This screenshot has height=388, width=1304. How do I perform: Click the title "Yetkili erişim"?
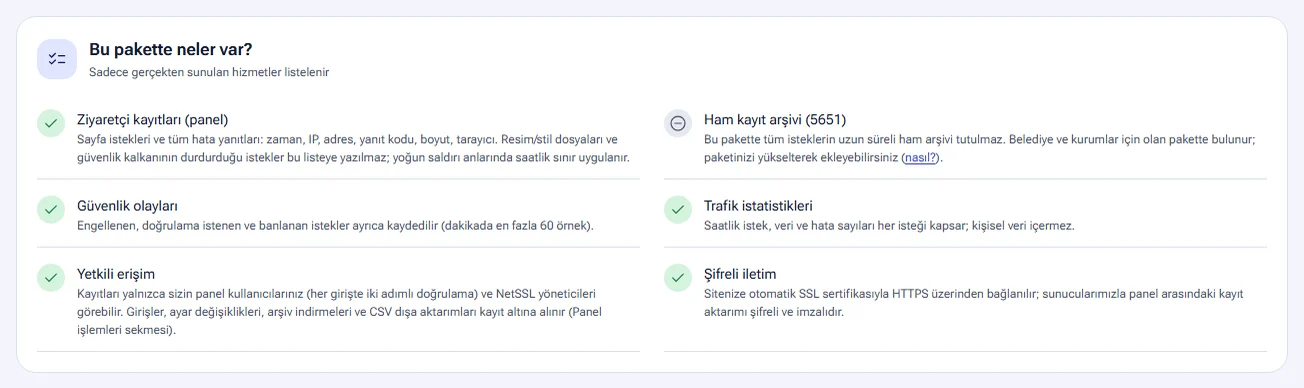116,273
